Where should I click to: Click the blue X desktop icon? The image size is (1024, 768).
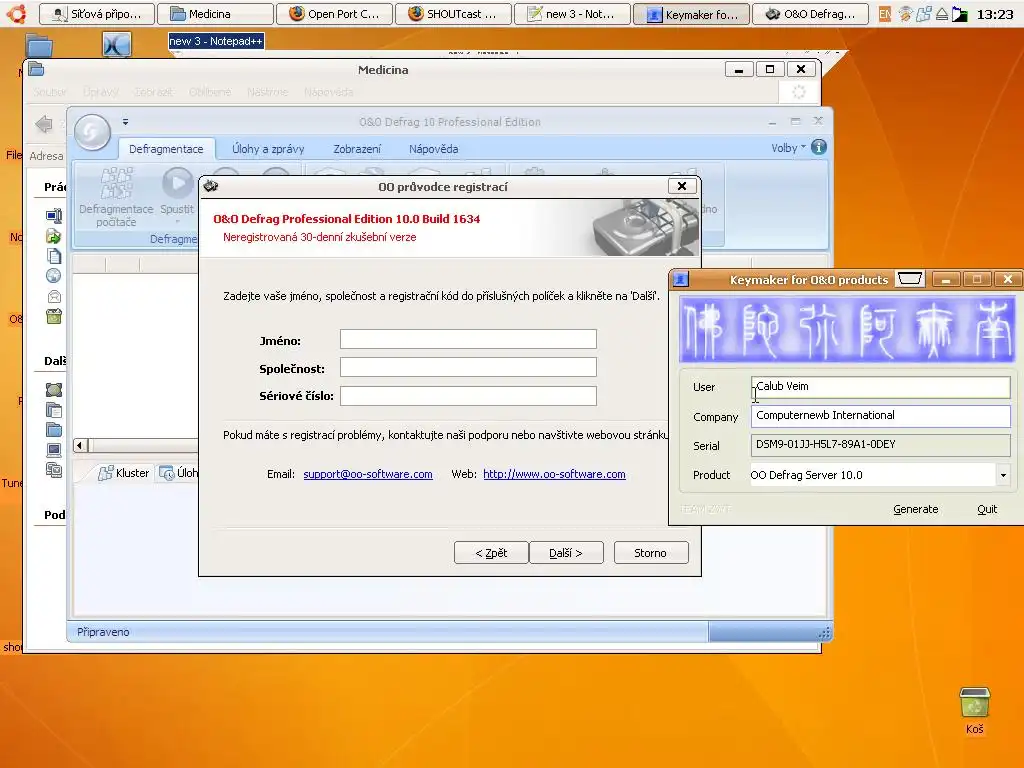(117, 44)
